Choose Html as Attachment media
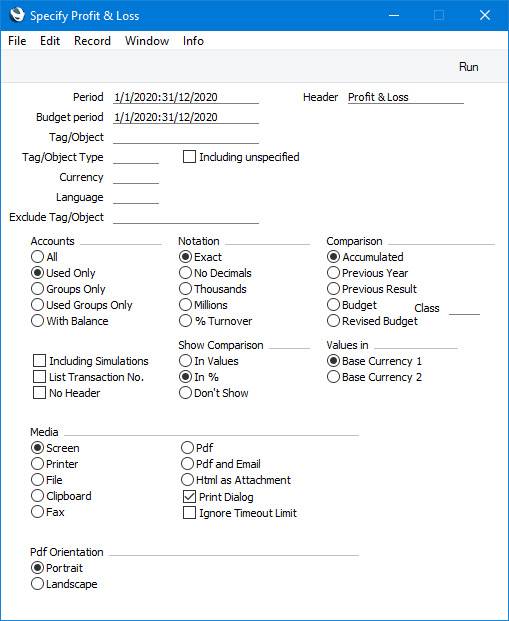 point(187,480)
